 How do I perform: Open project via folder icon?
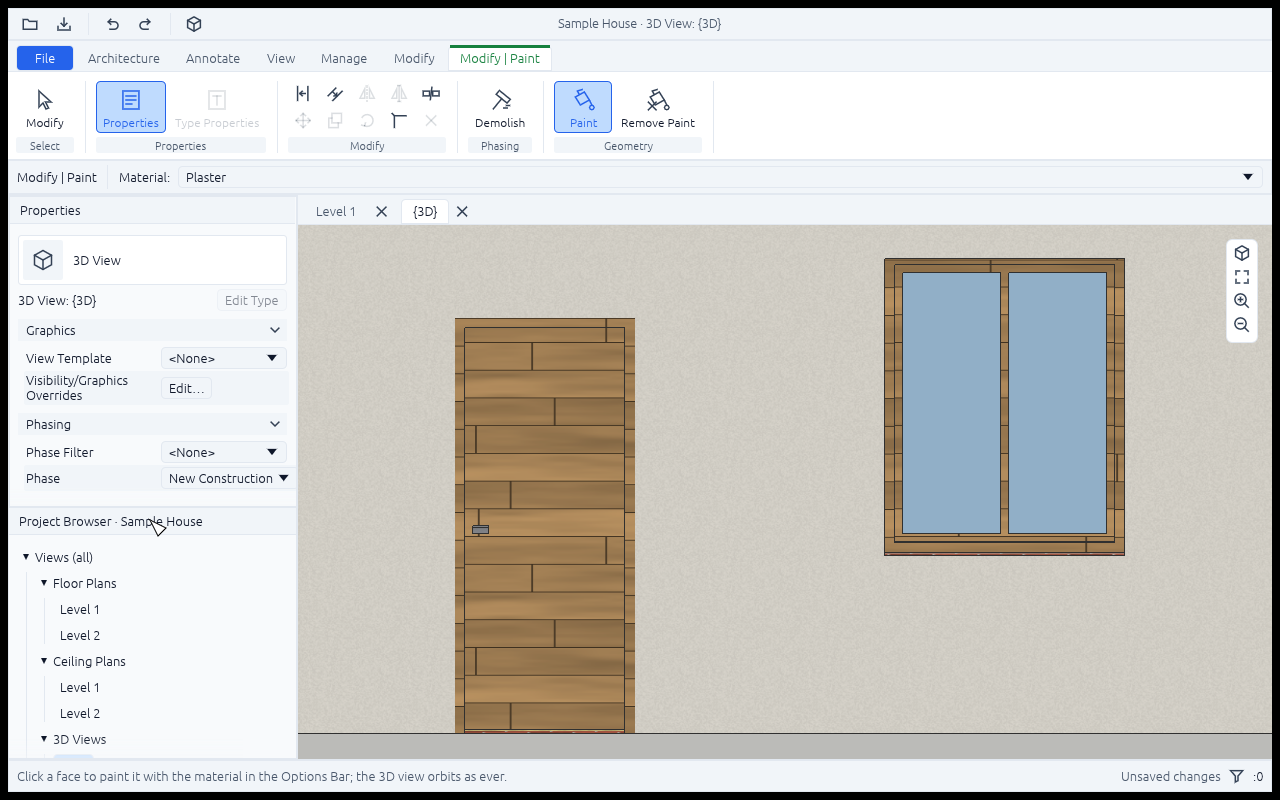[x=30, y=24]
